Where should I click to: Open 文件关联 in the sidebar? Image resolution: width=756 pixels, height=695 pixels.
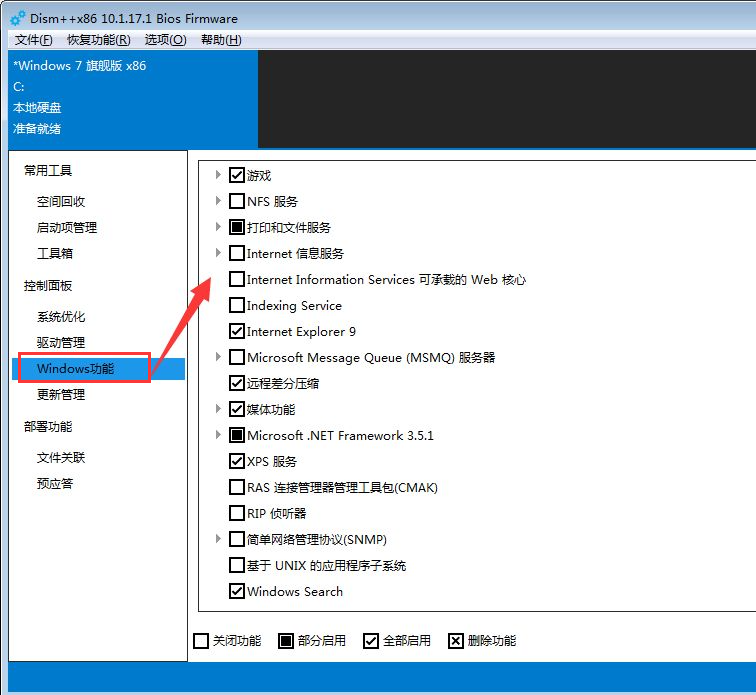pos(61,458)
